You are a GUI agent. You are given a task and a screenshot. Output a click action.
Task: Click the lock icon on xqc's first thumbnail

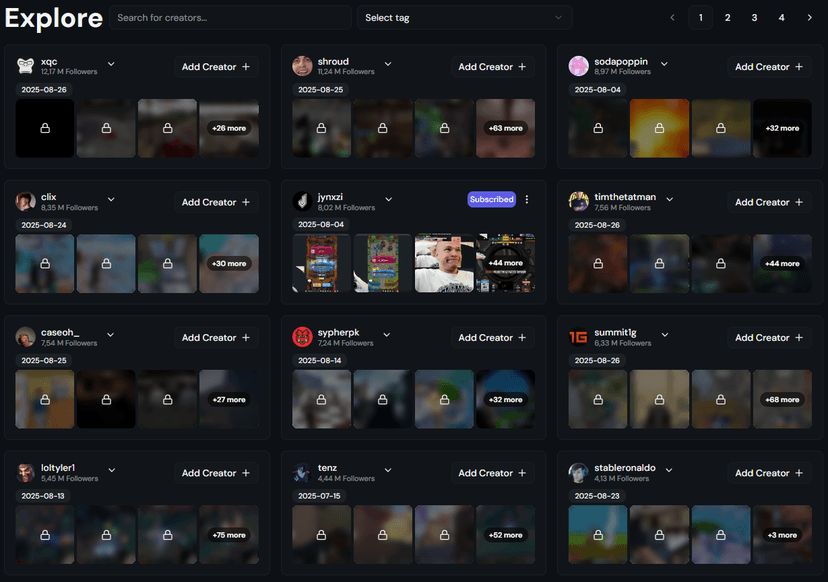click(x=44, y=128)
